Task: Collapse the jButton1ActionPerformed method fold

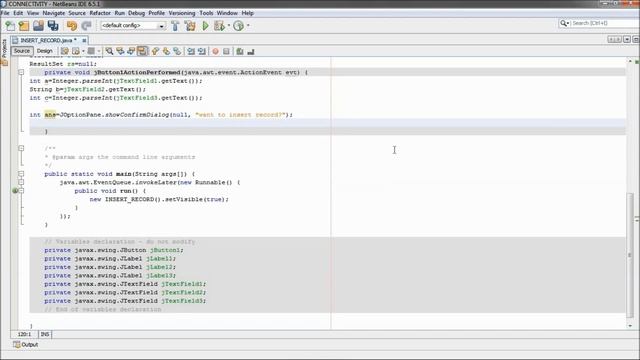Action: pos(21,72)
